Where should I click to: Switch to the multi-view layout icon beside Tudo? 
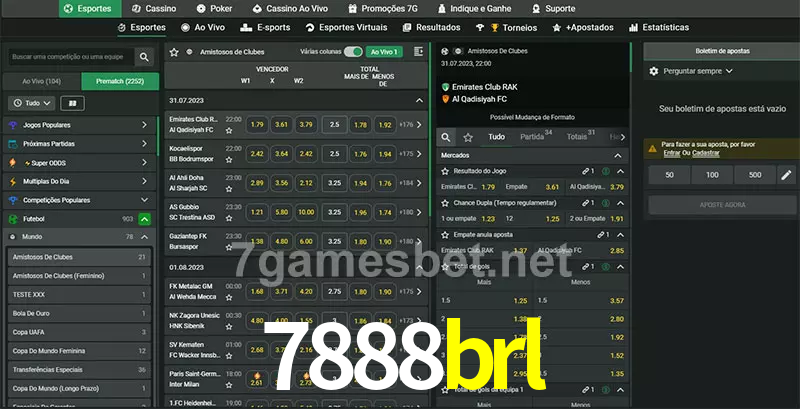point(72,103)
